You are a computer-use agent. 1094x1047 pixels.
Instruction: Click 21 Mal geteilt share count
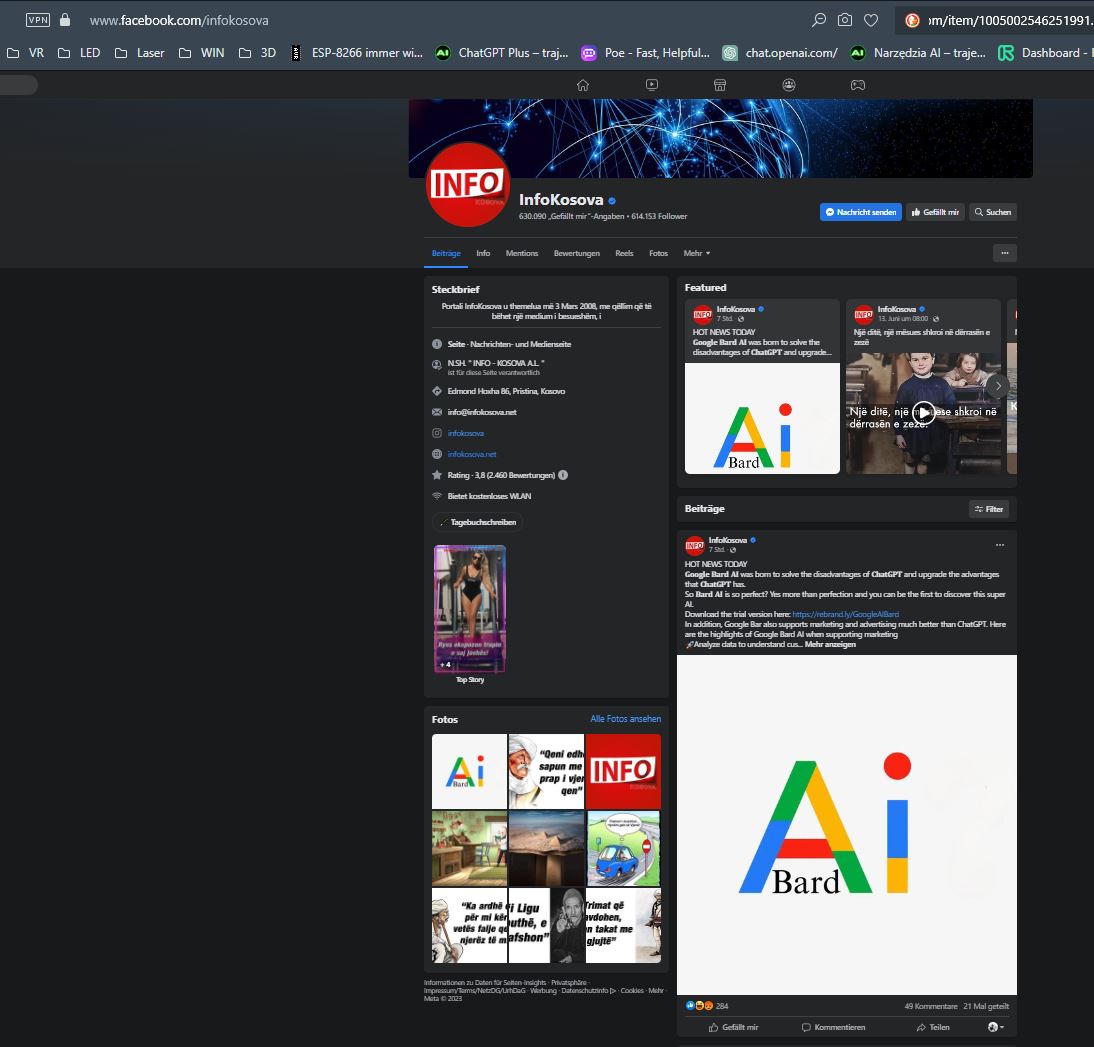[x=986, y=1007]
